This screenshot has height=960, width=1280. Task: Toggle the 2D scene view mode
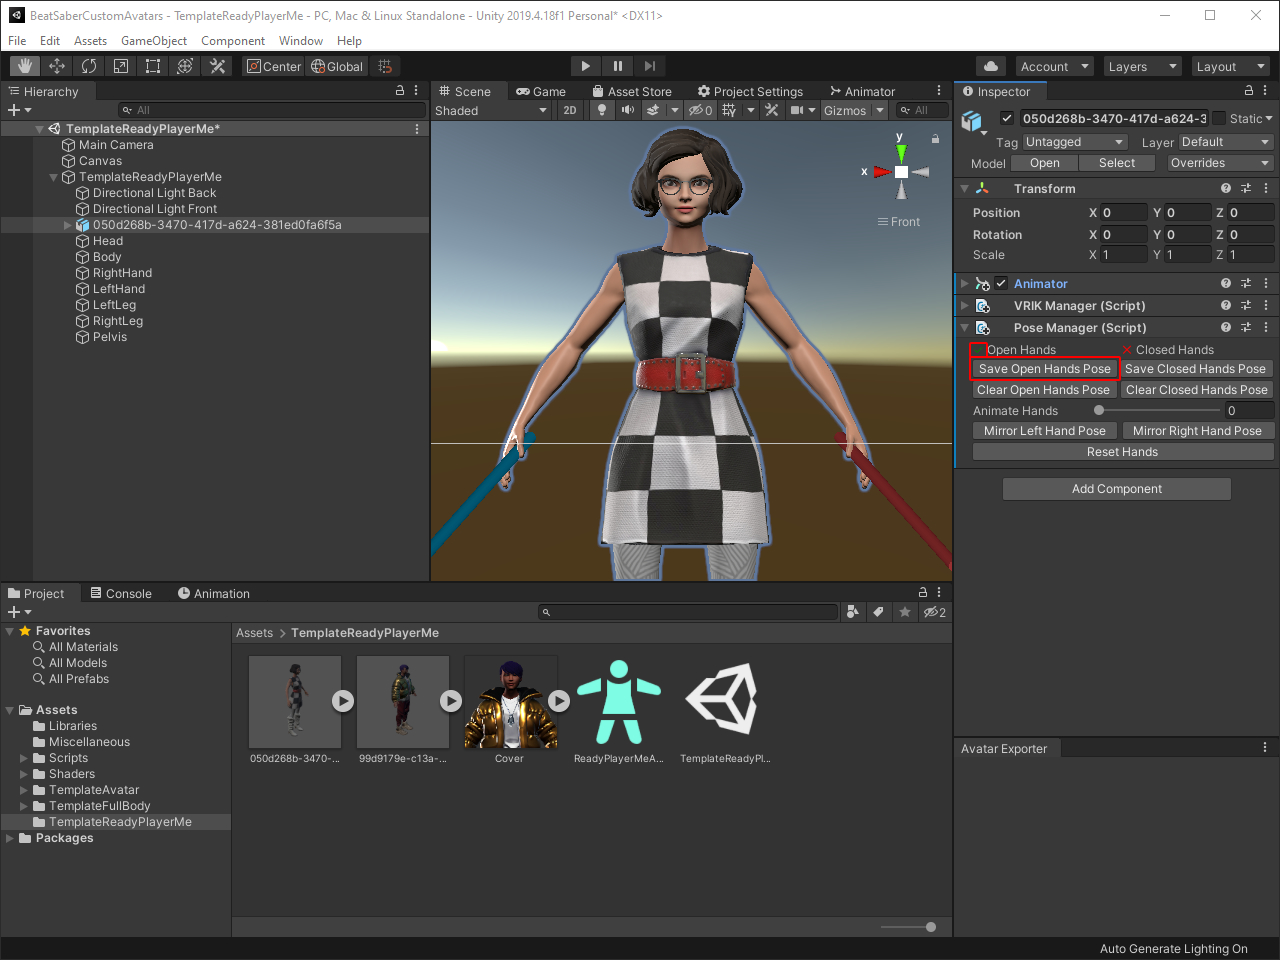[570, 110]
